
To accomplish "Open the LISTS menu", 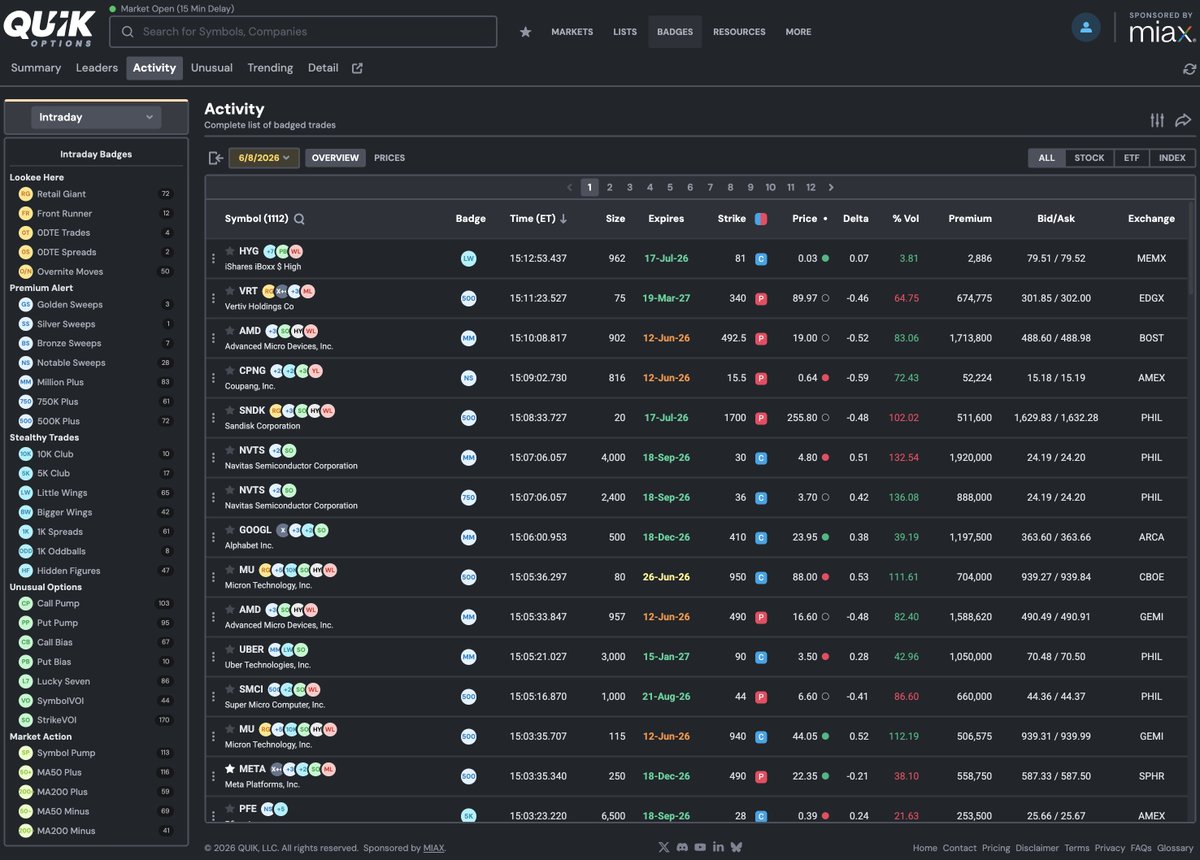I will [x=625, y=32].
